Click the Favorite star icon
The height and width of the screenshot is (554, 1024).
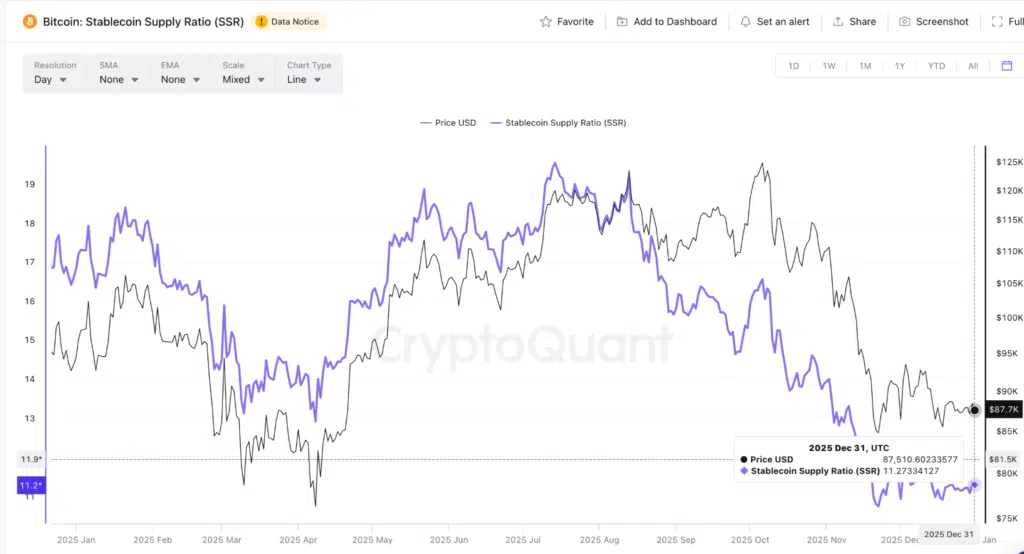tap(546, 22)
